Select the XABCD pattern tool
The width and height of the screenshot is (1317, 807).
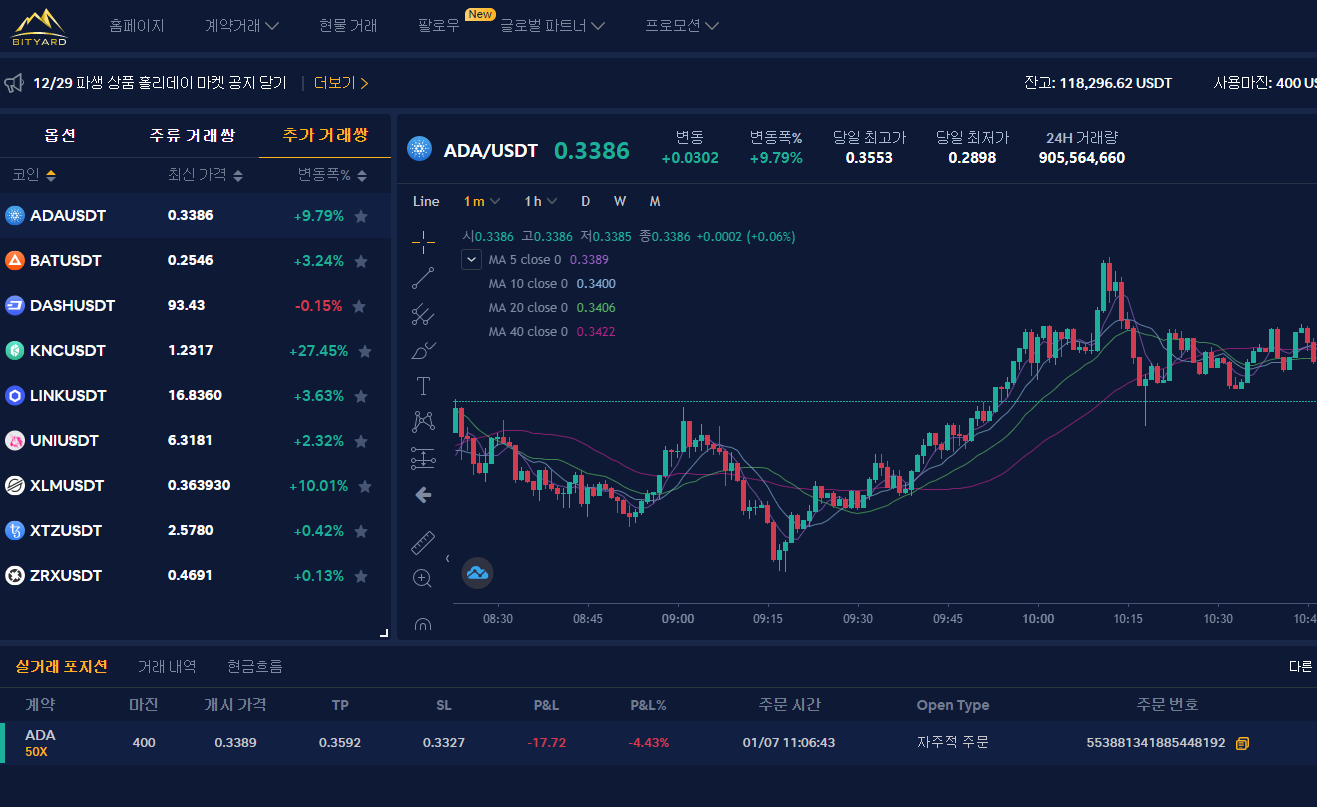423,422
